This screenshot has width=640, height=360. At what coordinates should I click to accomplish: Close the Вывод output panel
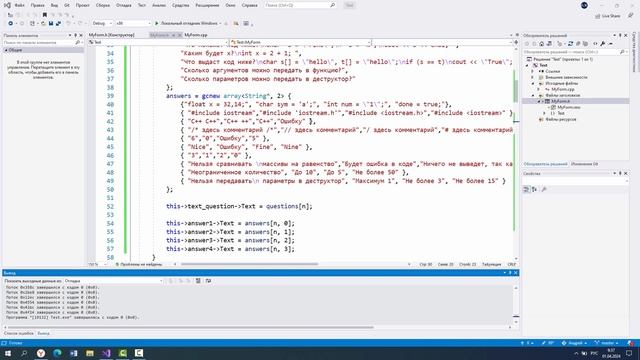pos(516,273)
